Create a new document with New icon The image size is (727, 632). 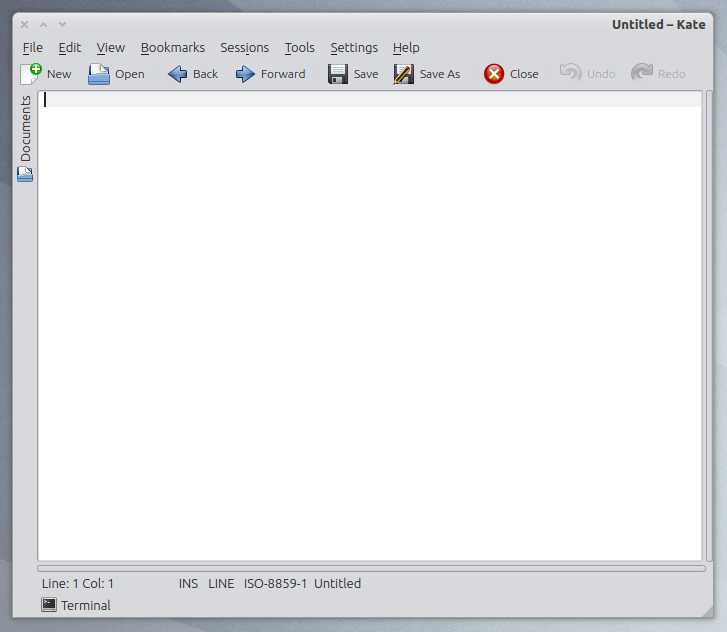(31, 74)
